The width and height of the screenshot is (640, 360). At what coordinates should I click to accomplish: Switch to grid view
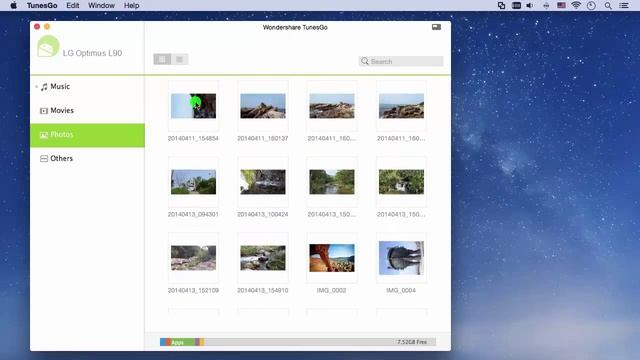[162, 59]
